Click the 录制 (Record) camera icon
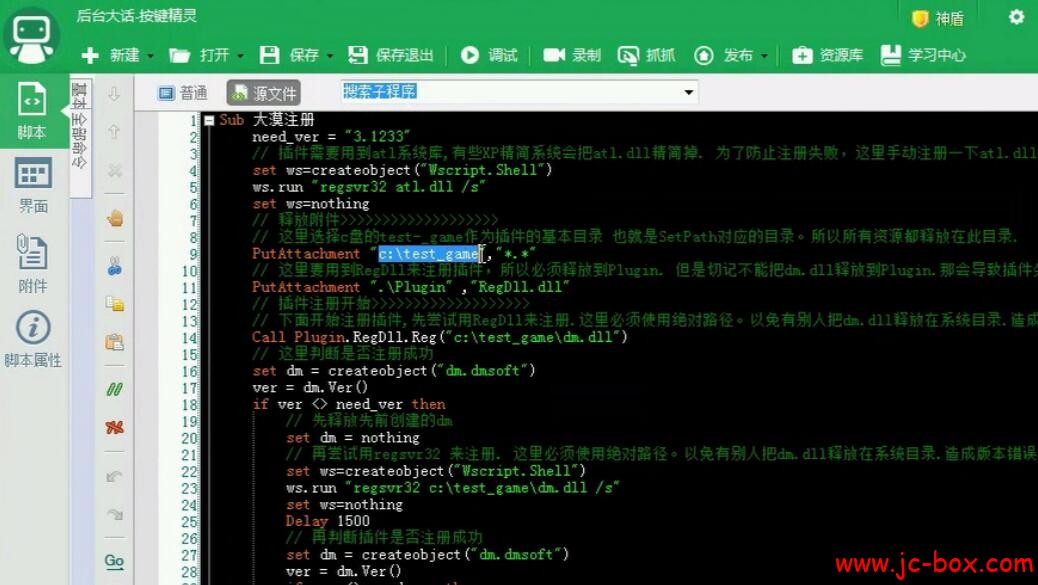This screenshot has height=585, width=1038. coord(553,55)
